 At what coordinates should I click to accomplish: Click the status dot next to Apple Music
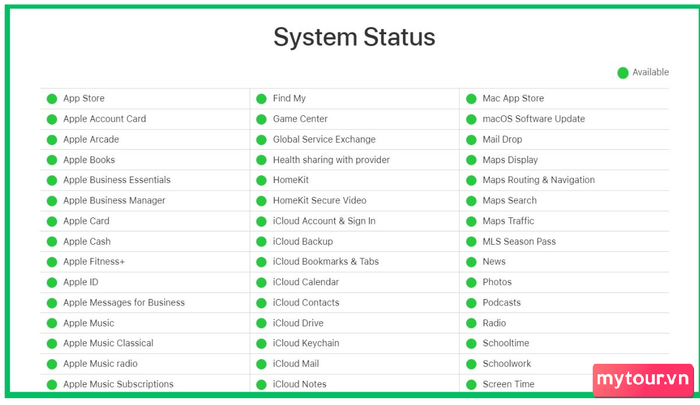pos(51,323)
